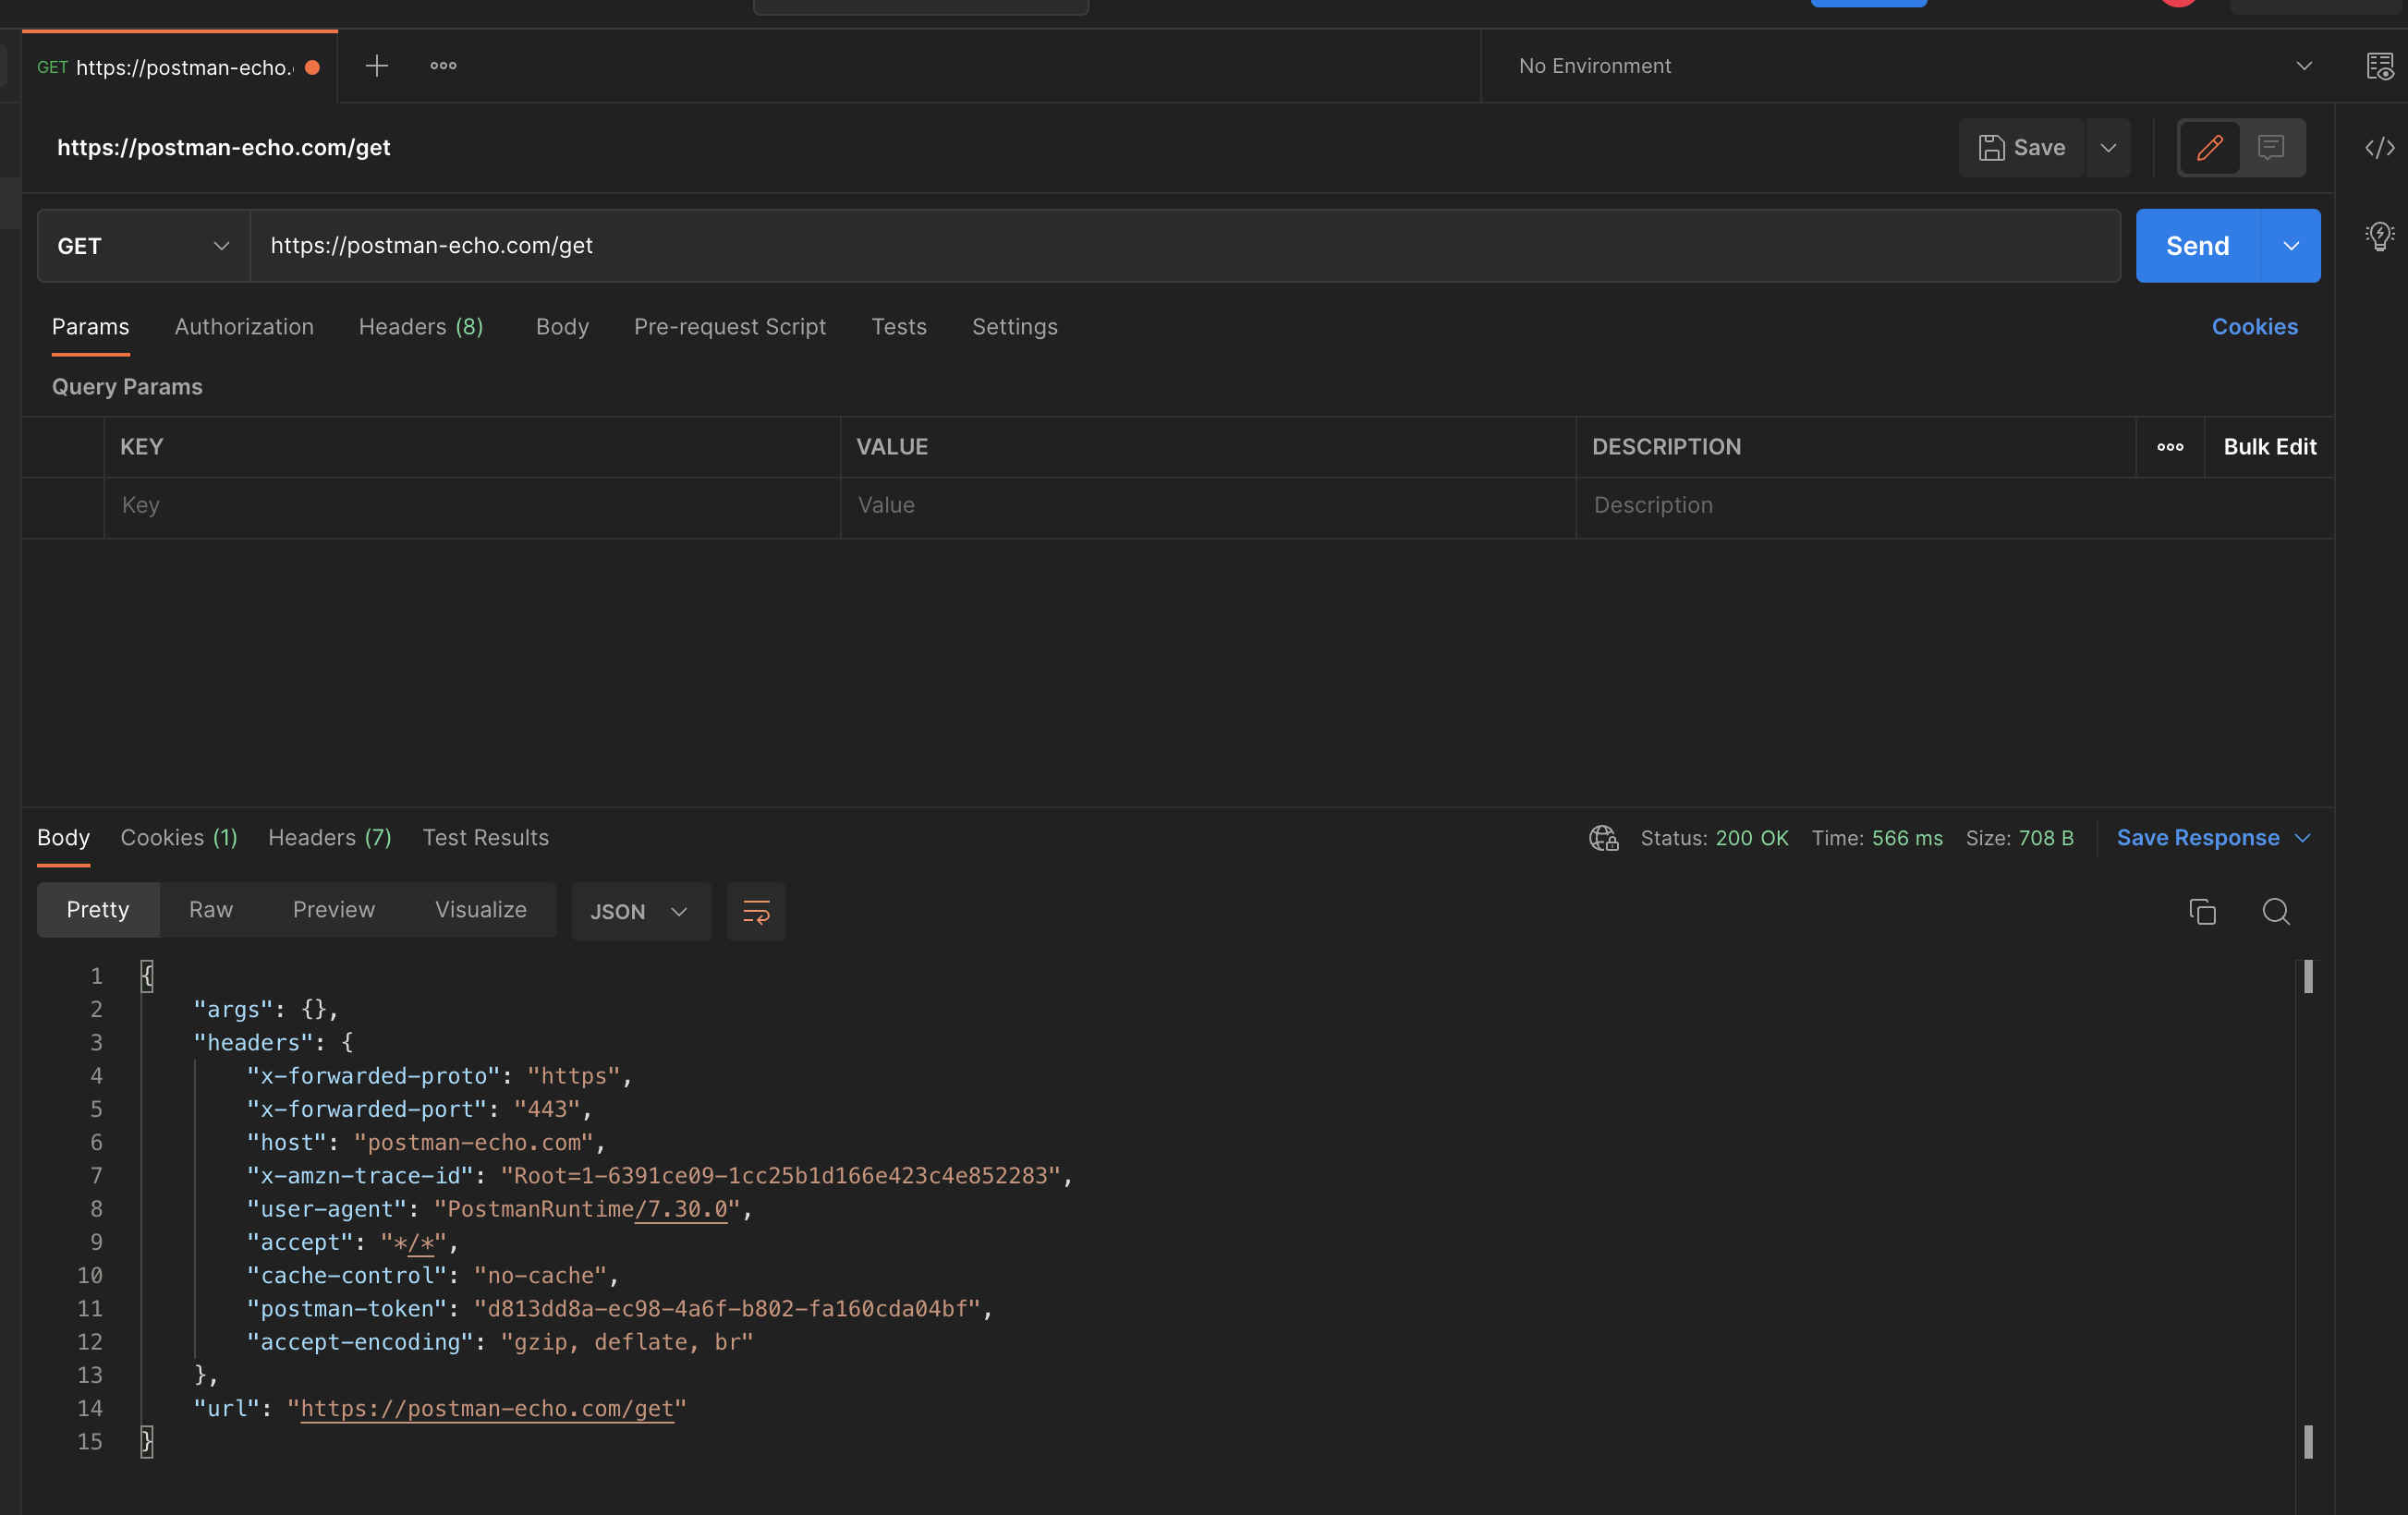The width and height of the screenshot is (2408, 1515).
Task: Copy response with the copy icon
Action: click(x=2202, y=911)
